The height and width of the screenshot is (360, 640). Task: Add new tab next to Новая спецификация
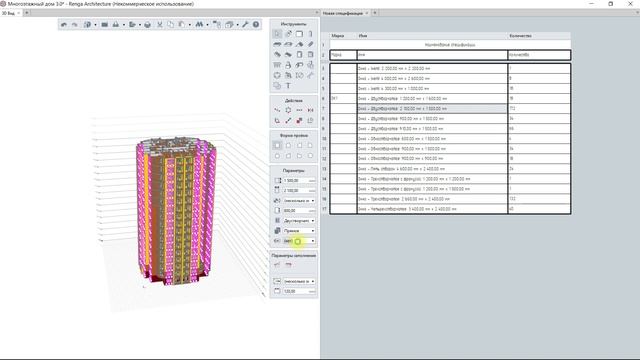[375, 13]
